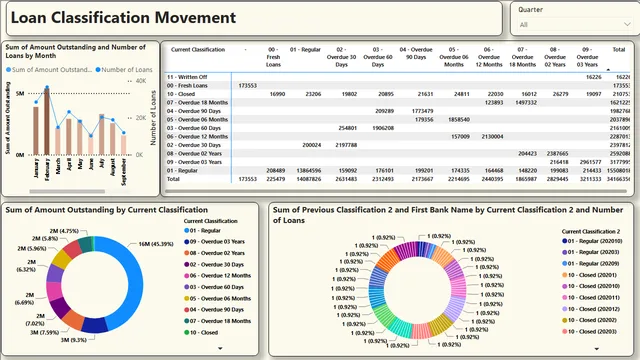This screenshot has height=360, width=640.
Task: Click Number of Loans legend item
Action: pos(124,70)
